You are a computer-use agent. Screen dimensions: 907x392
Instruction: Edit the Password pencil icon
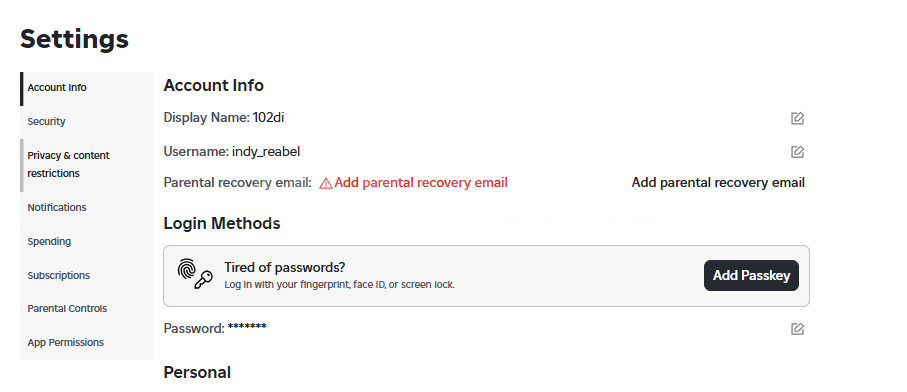pos(797,329)
